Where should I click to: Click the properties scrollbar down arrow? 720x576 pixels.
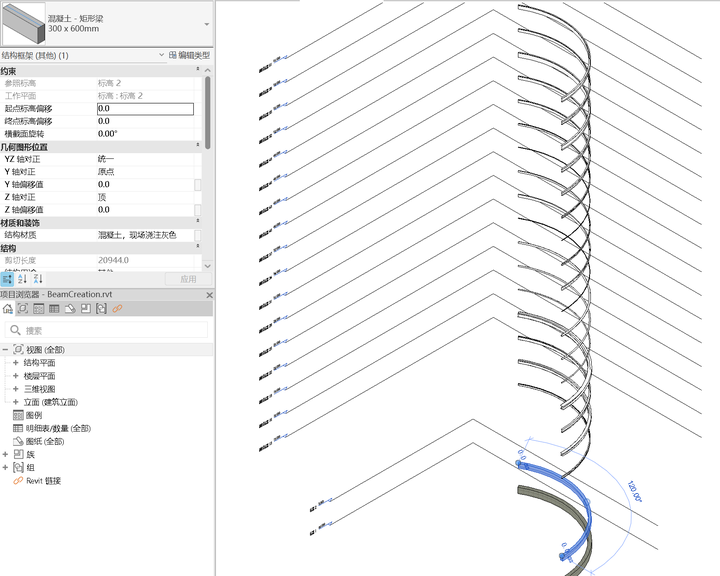click(x=208, y=266)
